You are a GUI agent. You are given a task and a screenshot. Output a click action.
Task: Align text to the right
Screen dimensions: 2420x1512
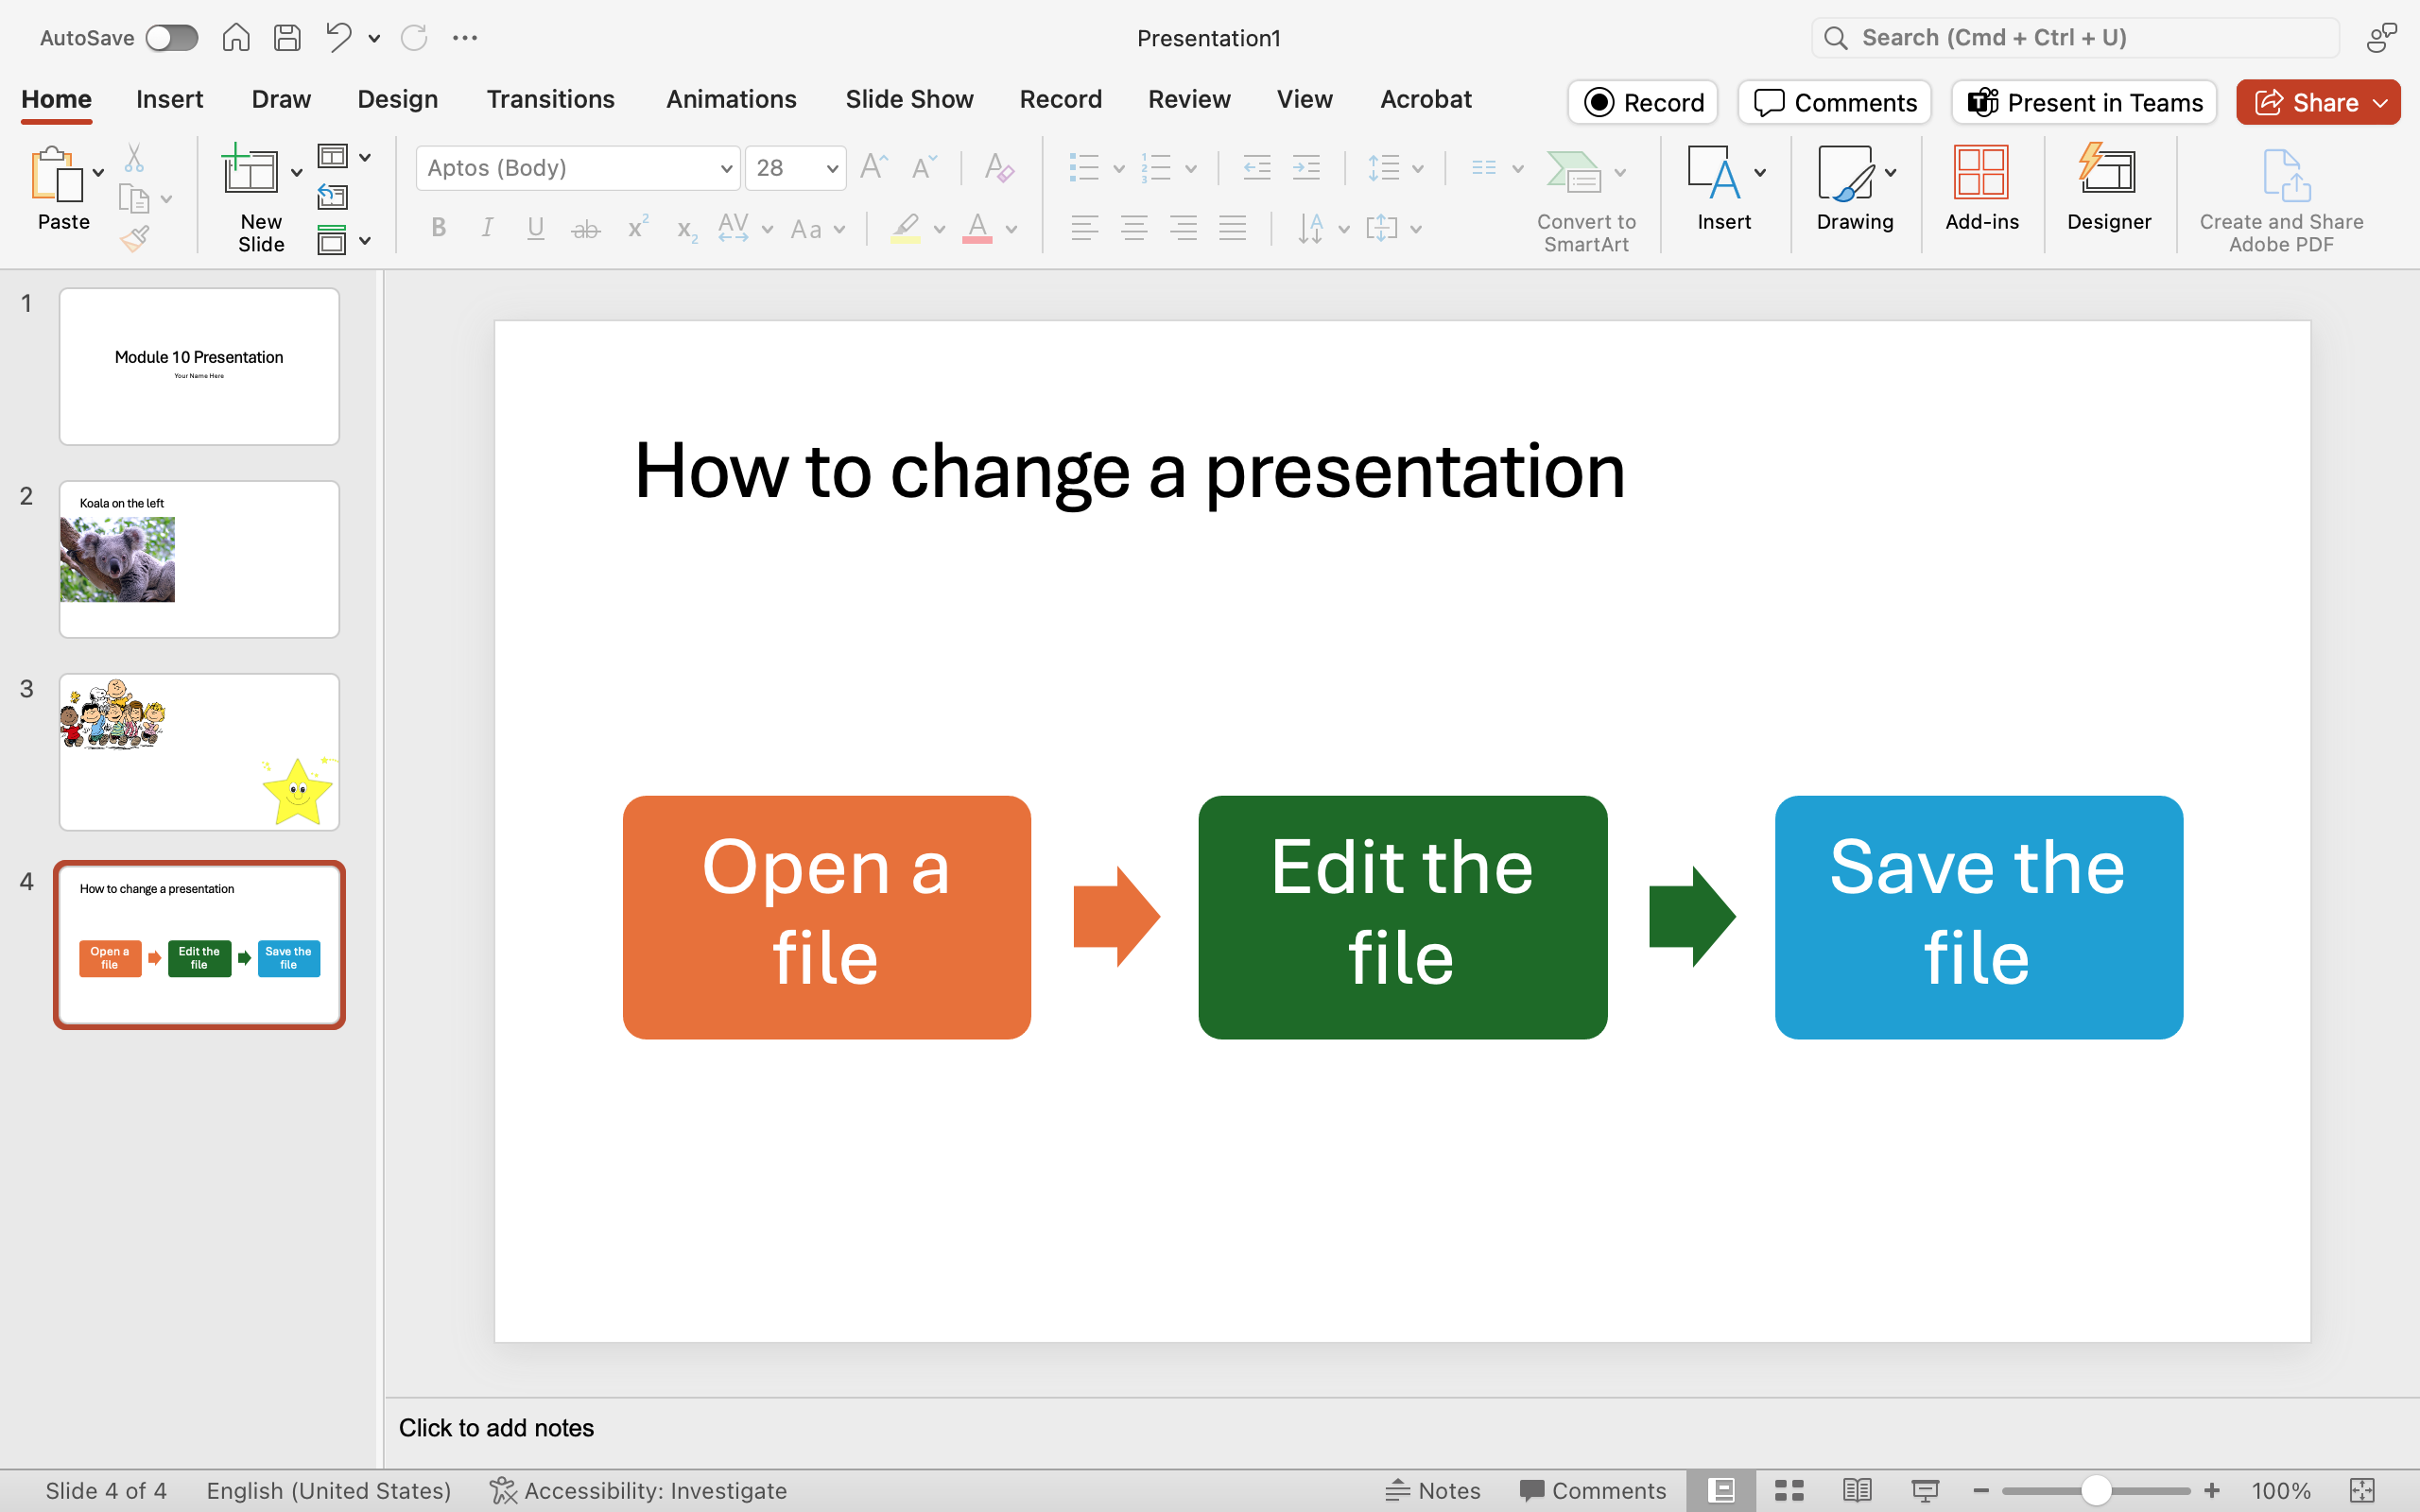coord(1184,229)
